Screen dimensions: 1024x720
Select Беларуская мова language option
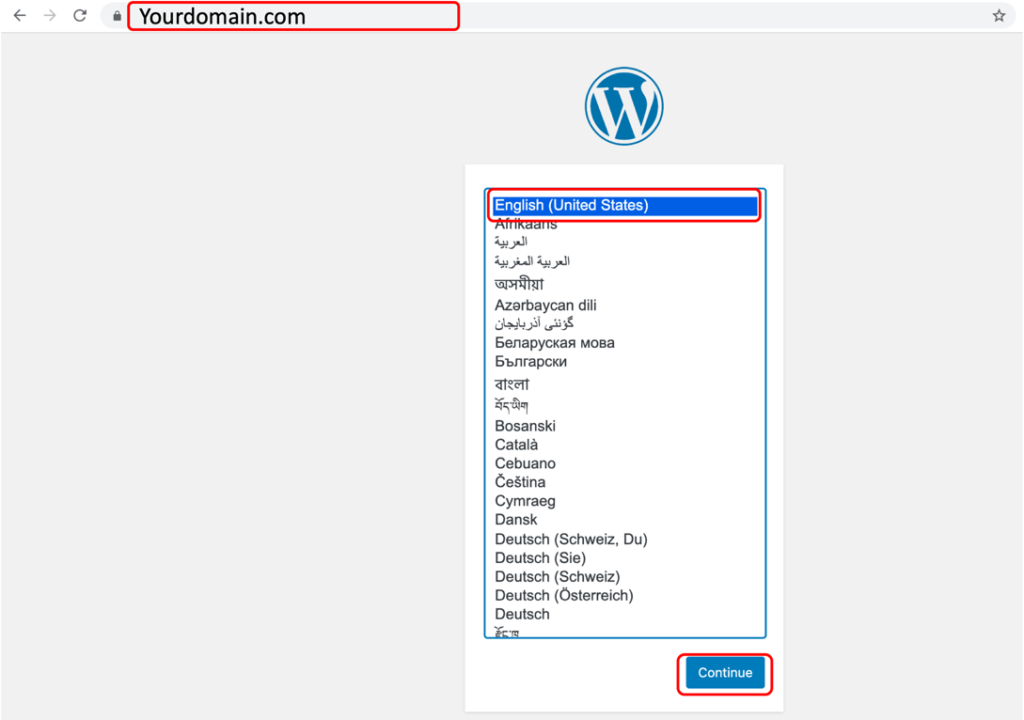[x=626, y=343]
